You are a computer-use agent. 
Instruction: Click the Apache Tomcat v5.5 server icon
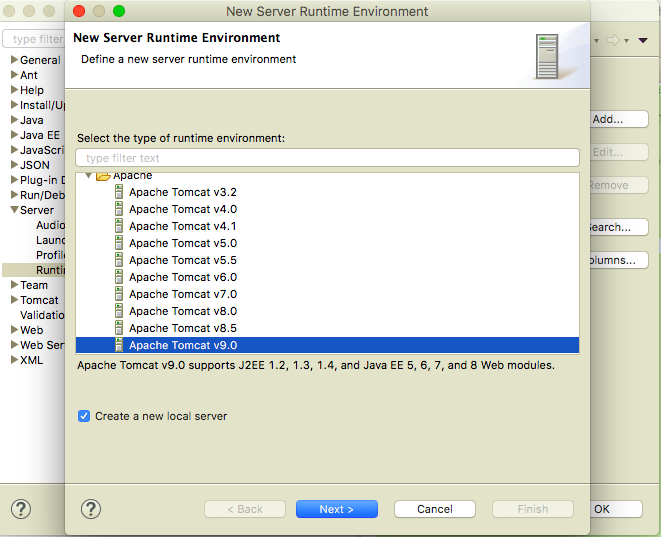119,260
